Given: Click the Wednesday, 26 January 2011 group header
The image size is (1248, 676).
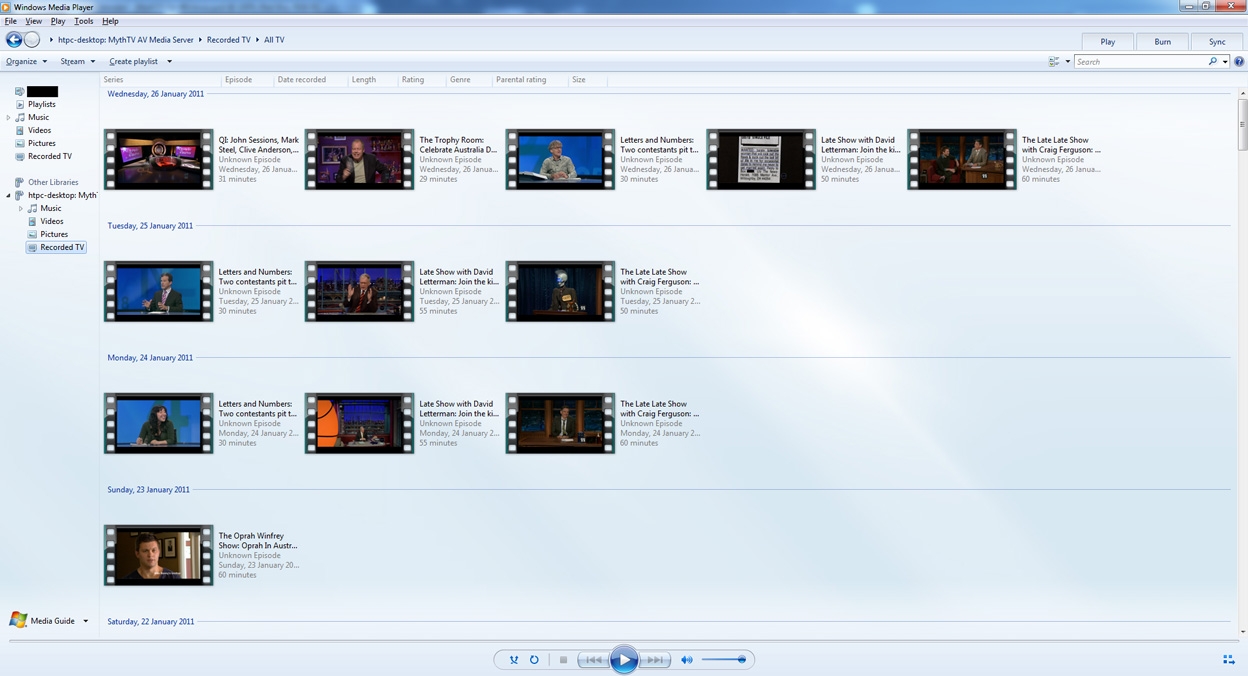Looking at the screenshot, I should pos(156,94).
